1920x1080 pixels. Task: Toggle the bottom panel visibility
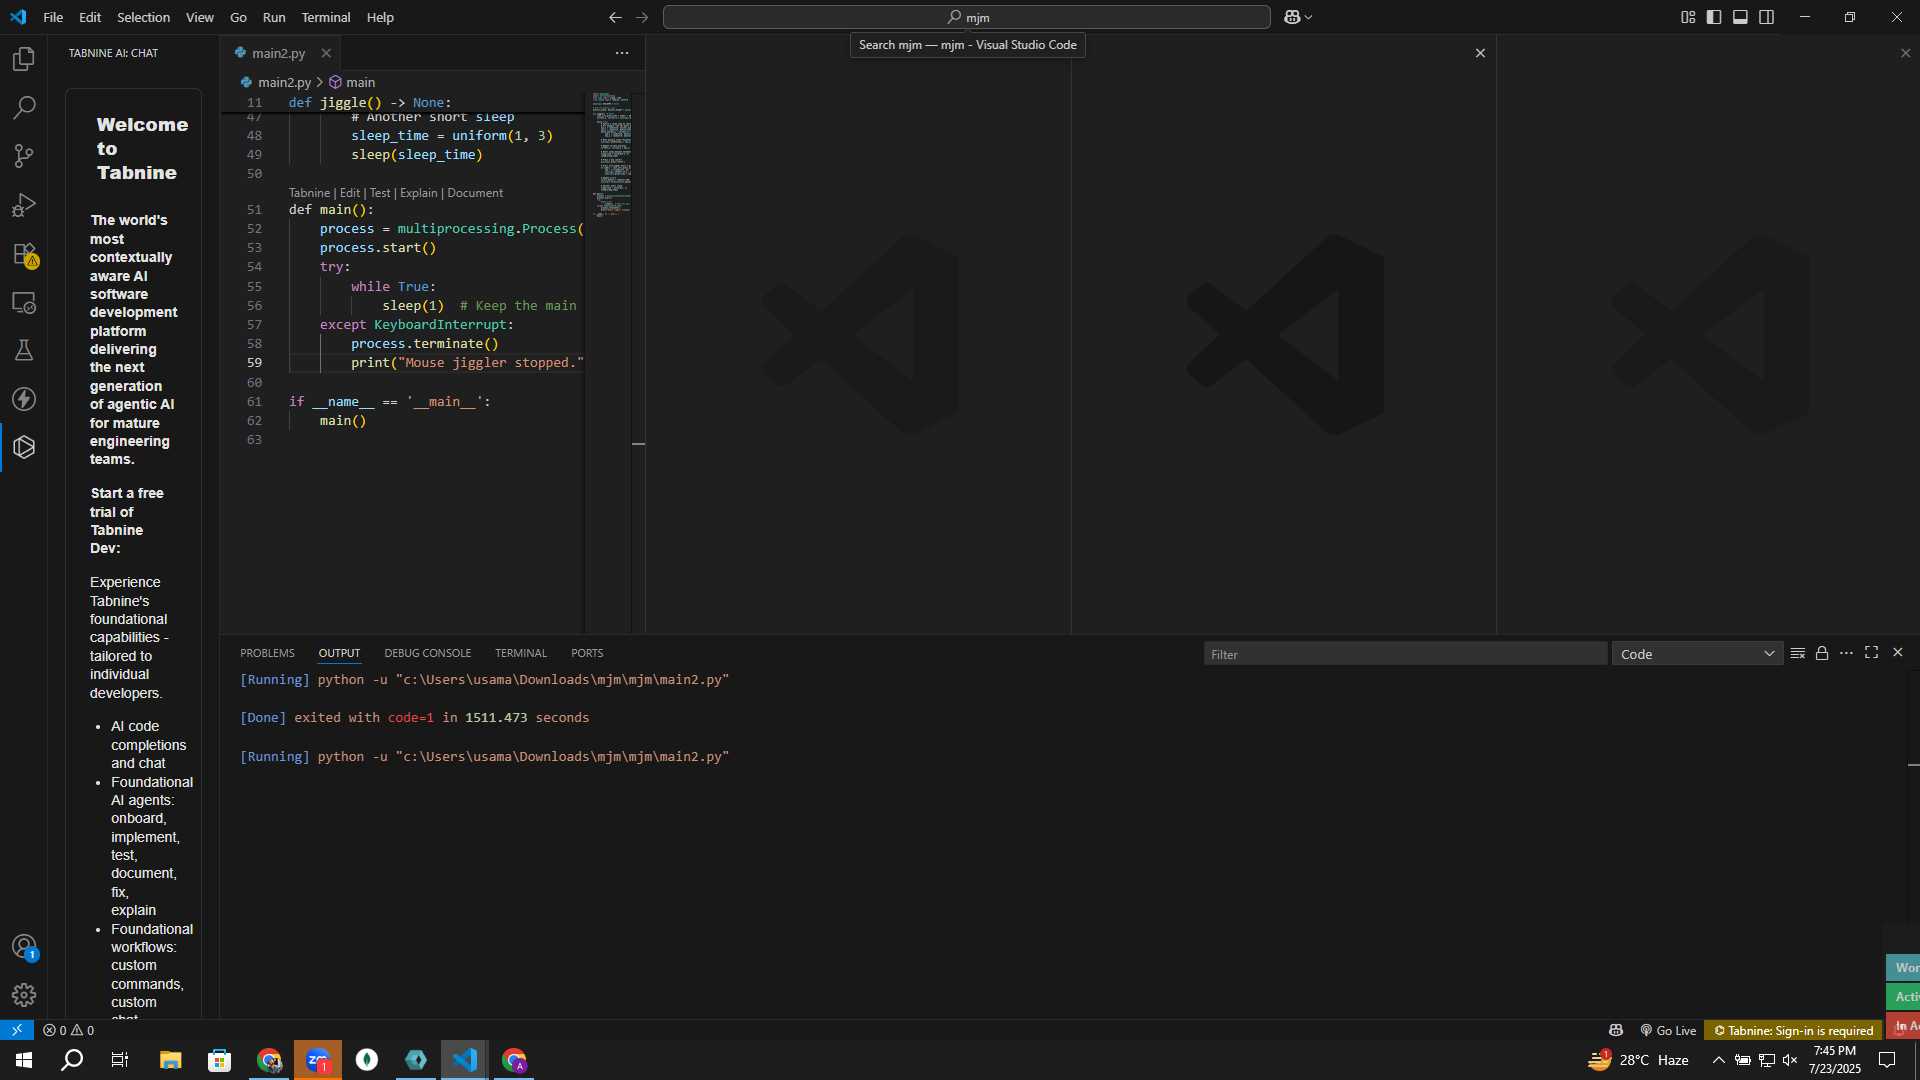pos(1740,17)
